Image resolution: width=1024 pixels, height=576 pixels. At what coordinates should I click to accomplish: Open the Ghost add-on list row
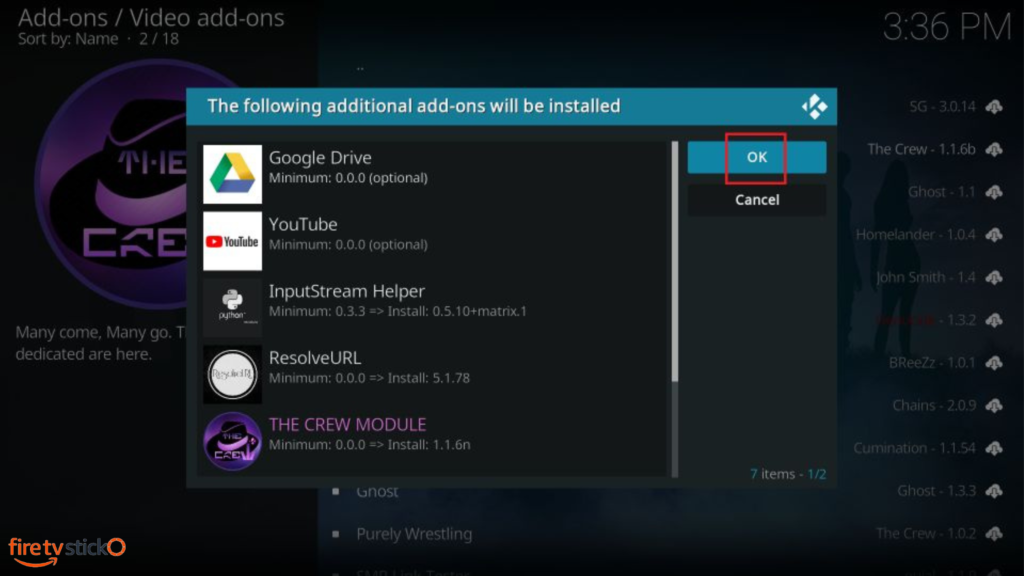[377, 492]
